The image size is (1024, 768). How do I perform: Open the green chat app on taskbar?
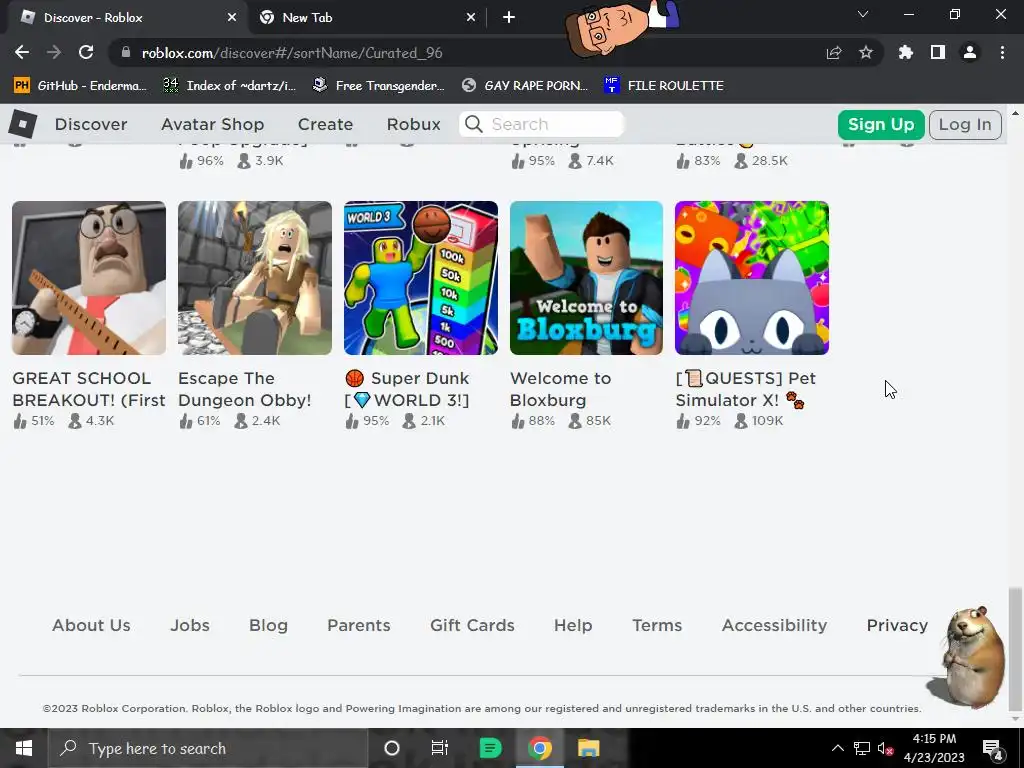(x=490, y=748)
